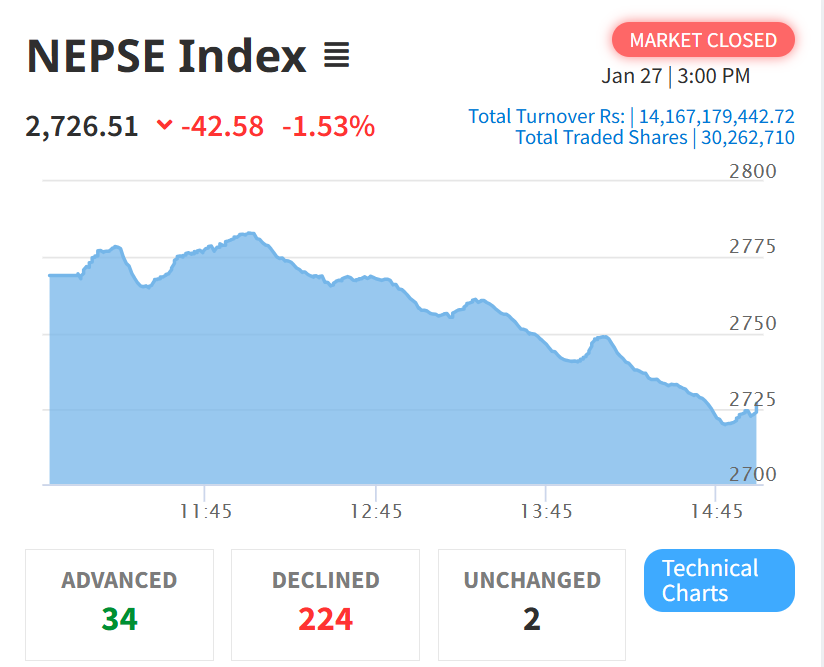Click the index value 2,726.51
This screenshot has height=667, width=824.
[82, 127]
